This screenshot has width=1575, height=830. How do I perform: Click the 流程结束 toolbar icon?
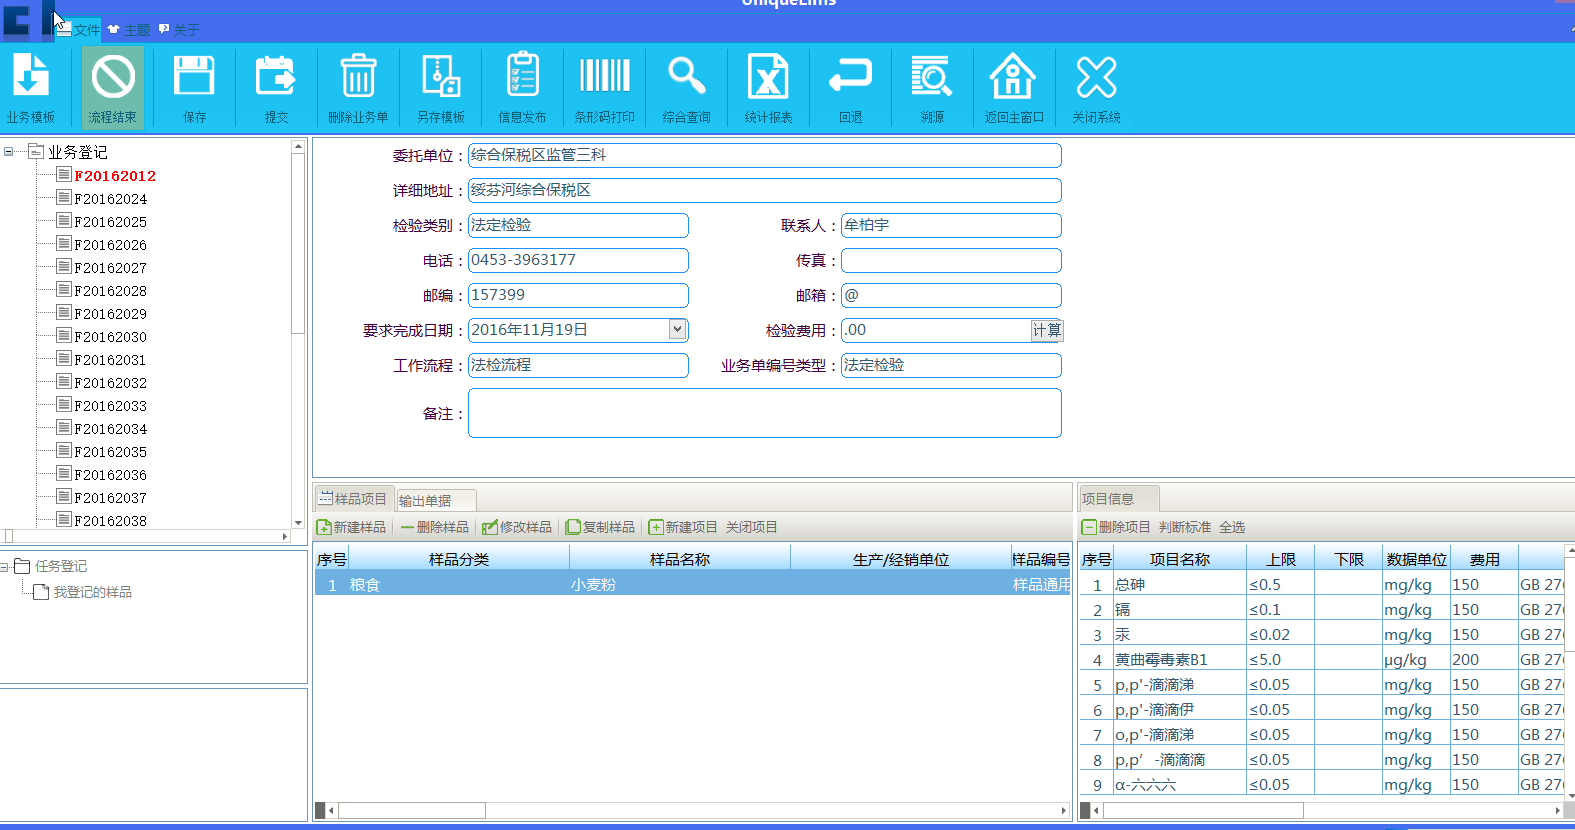113,88
